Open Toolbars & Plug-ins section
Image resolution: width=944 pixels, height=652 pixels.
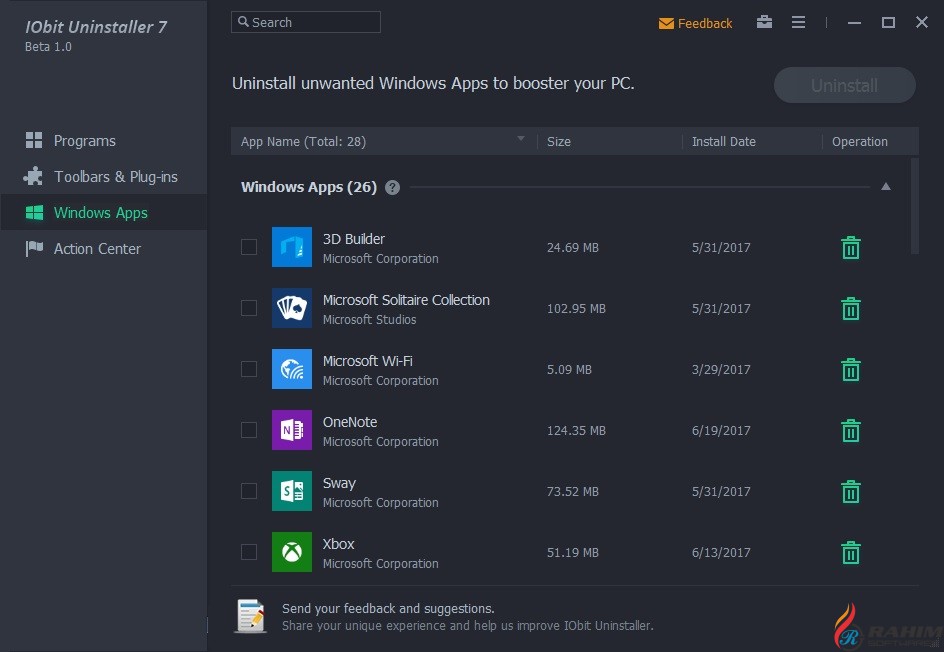coord(115,177)
